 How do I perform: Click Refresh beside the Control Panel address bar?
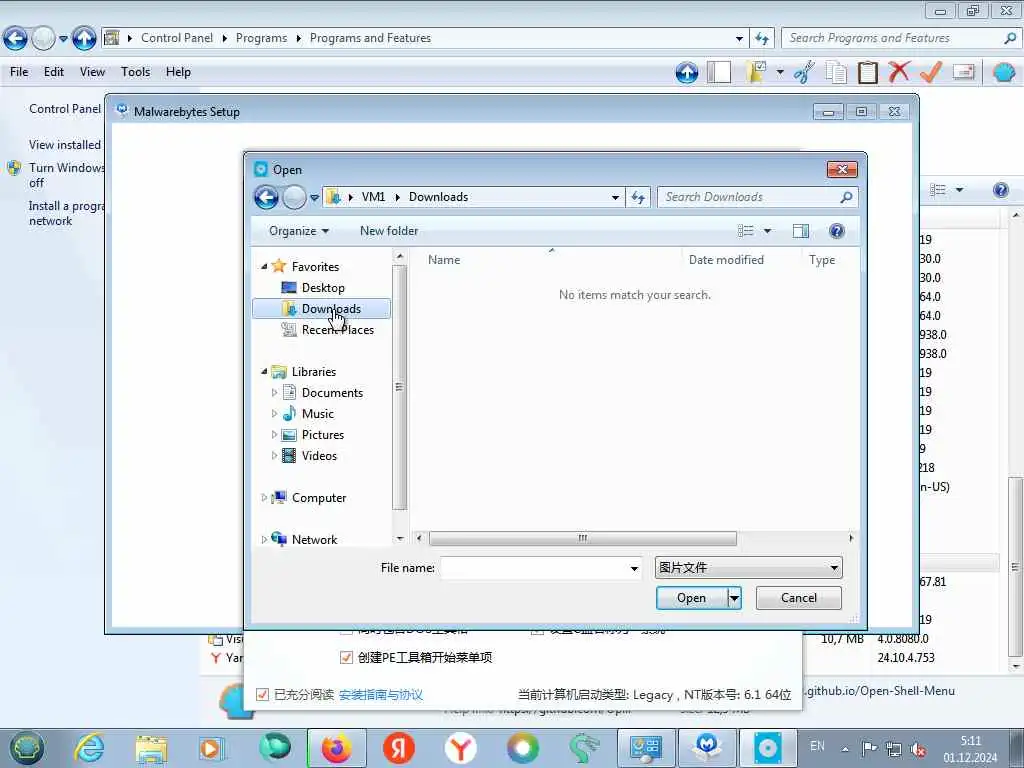pyautogui.click(x=761, y=39)
